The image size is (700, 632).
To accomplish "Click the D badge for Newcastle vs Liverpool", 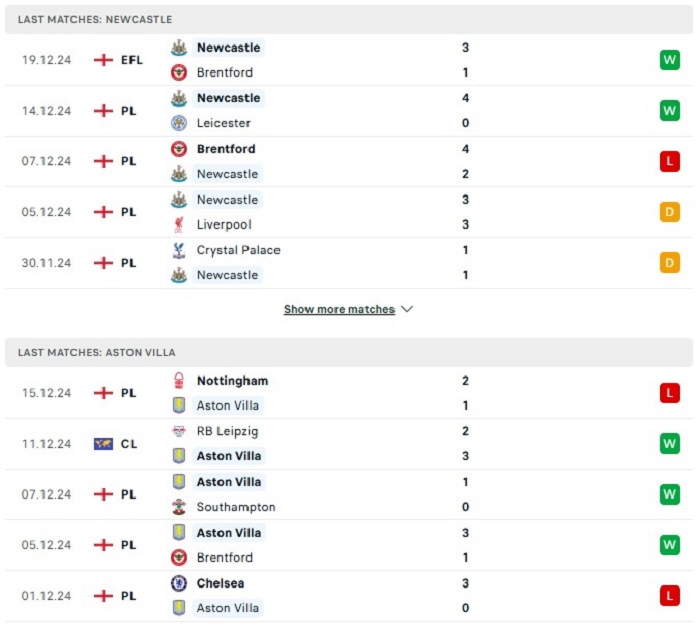I will coord(670,212).
